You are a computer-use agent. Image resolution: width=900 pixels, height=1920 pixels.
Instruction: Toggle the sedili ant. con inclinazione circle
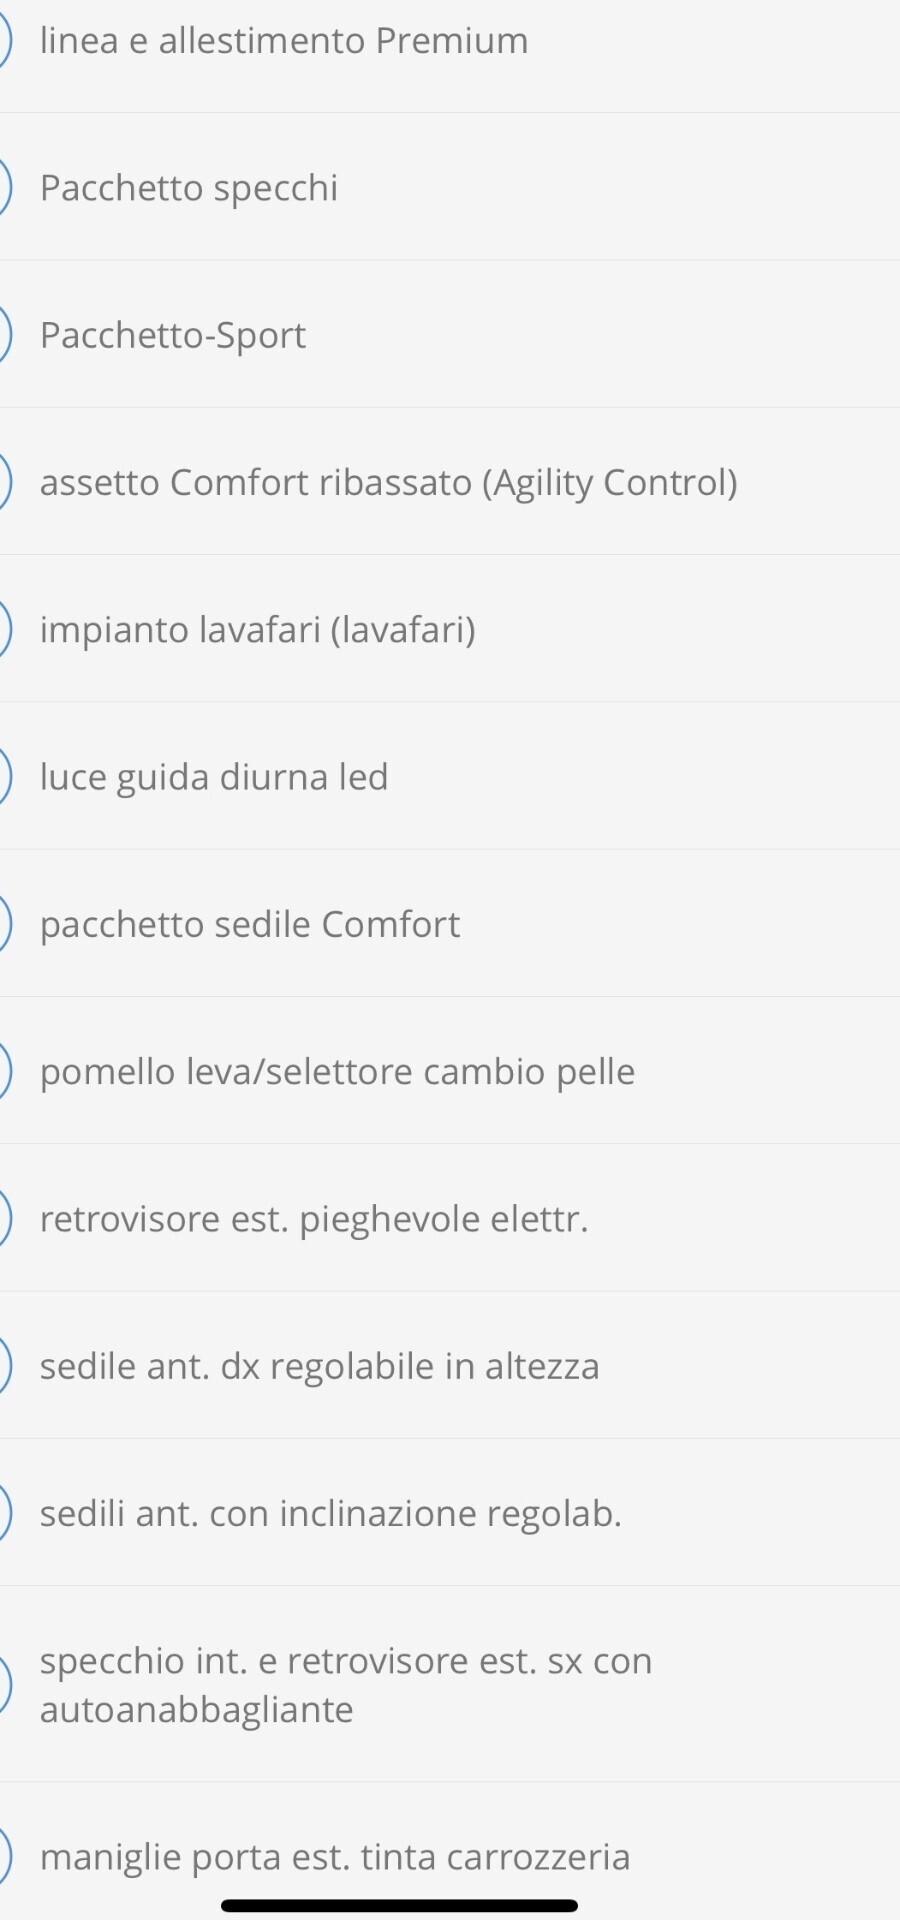(x=4, y=1513)
